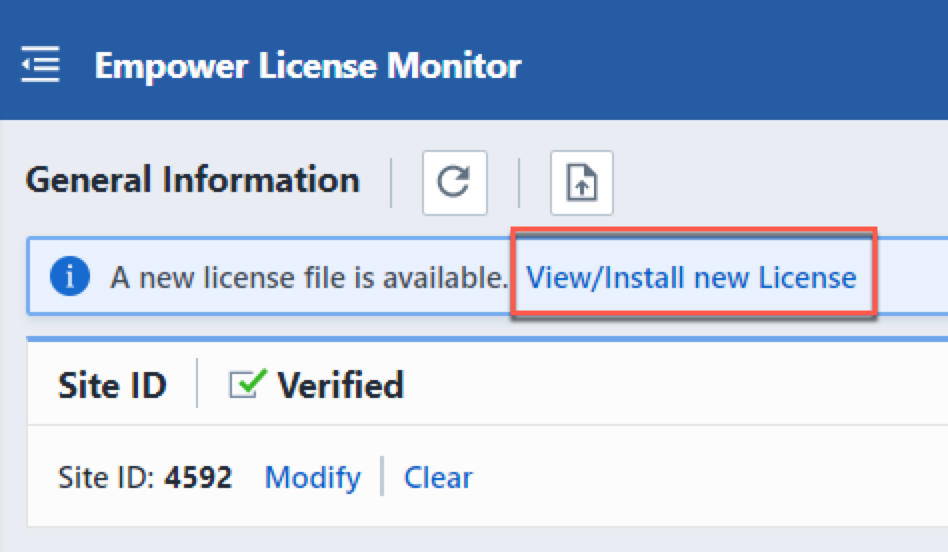The height and width of the screenshot is (552, 948).
Task: Click the Verified status label
Action: (340, 385)
